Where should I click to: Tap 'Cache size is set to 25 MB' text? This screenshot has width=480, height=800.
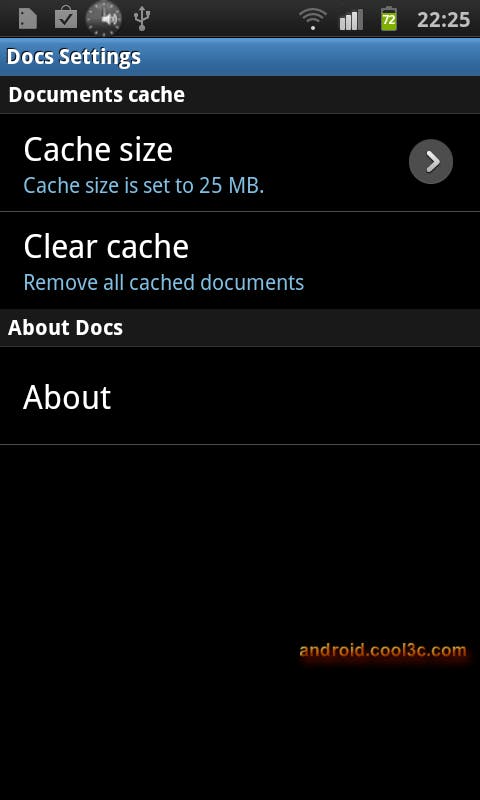[x=144, y=186]
